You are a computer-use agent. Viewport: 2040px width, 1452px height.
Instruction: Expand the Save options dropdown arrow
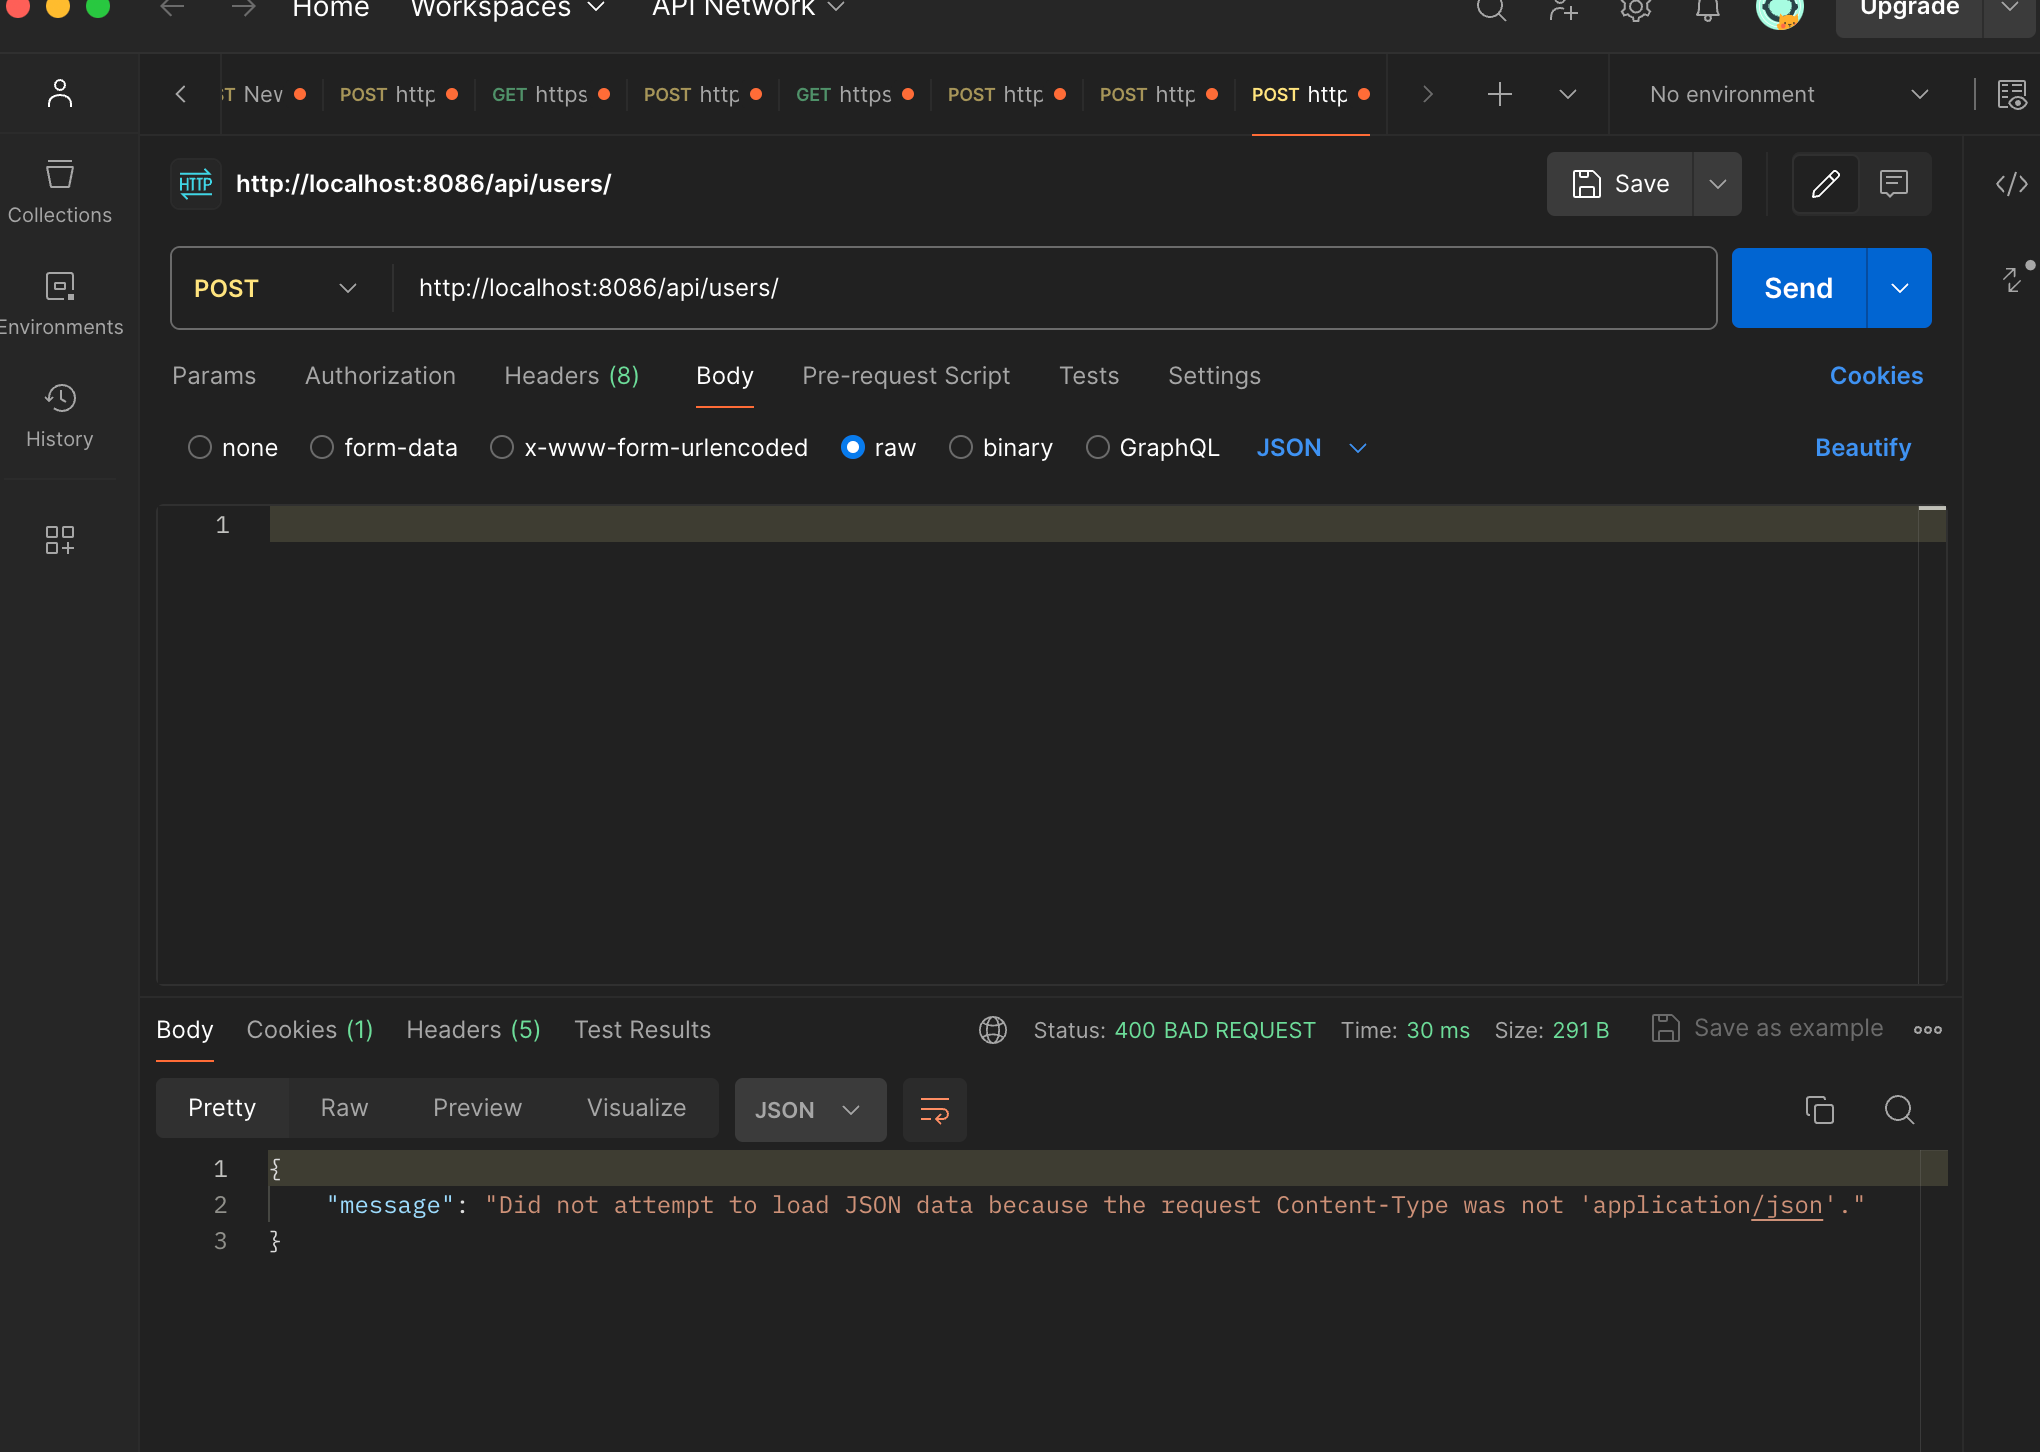click(1717, 184)
